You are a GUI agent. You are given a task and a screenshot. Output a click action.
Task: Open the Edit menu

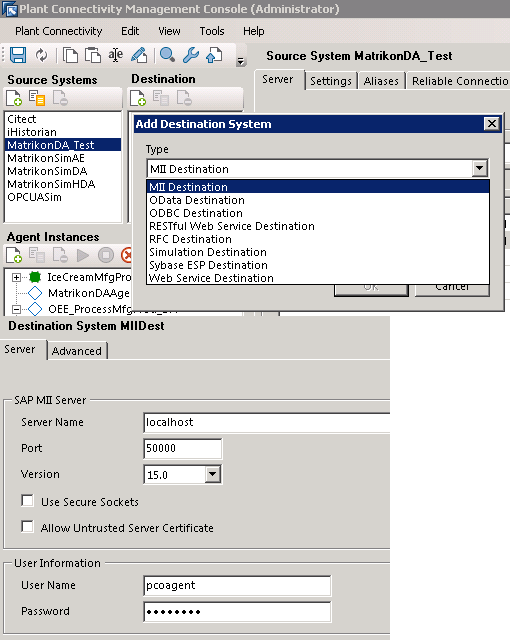pos(130,31)
